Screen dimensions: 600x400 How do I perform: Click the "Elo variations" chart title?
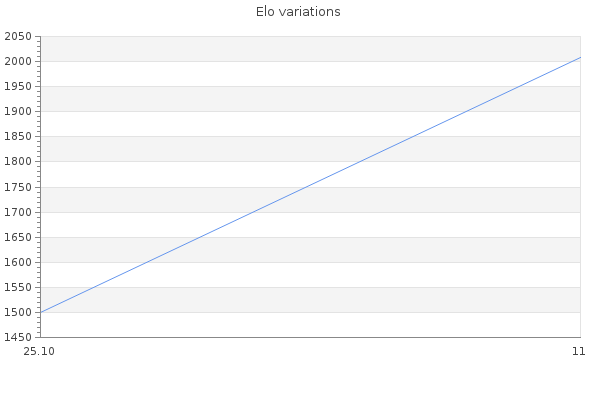298,12
